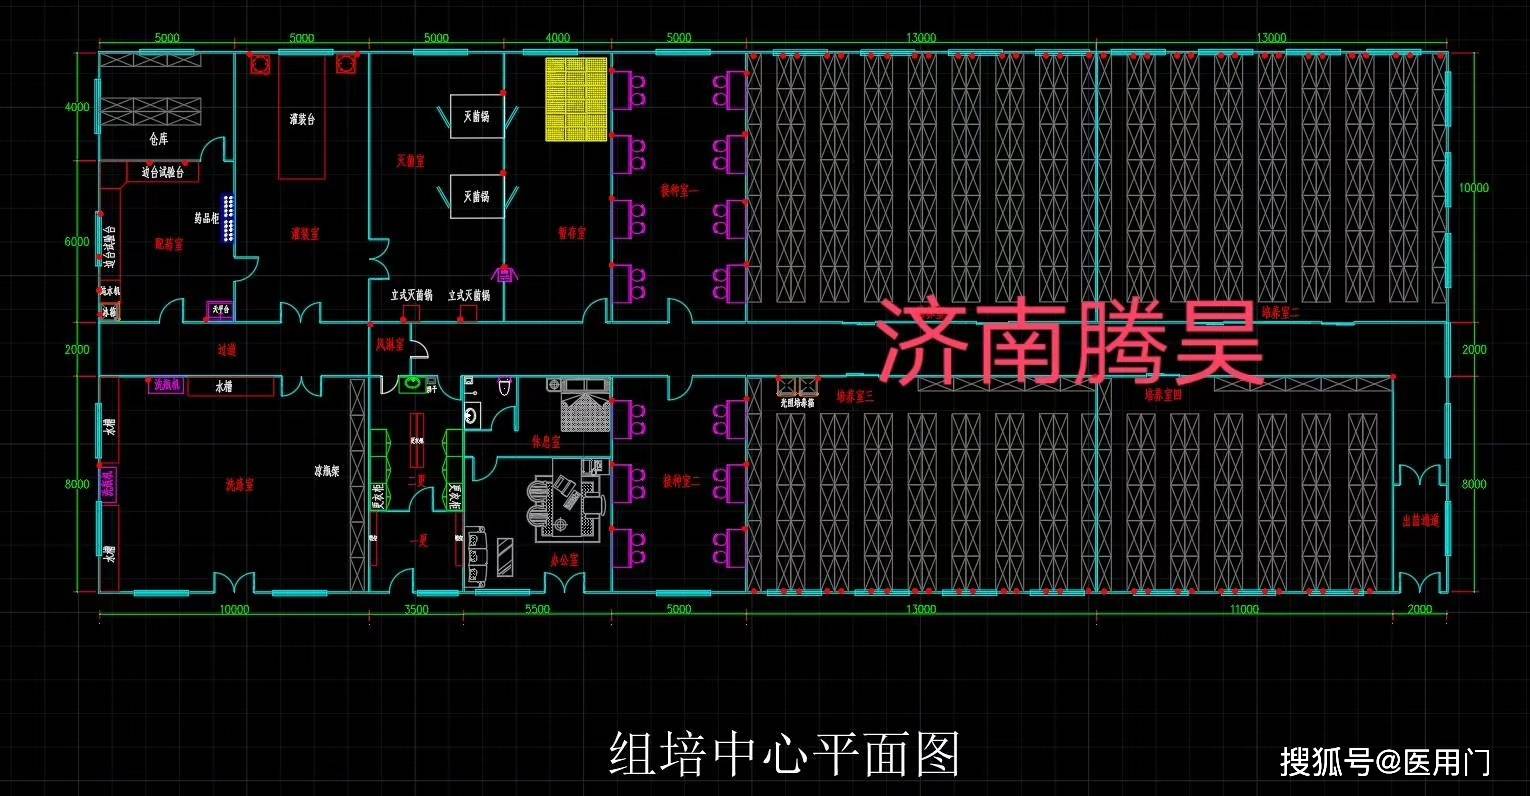Select the 光照培养箱 label
The width and height of the screenshot is (1530, 796).
(797, 403)
